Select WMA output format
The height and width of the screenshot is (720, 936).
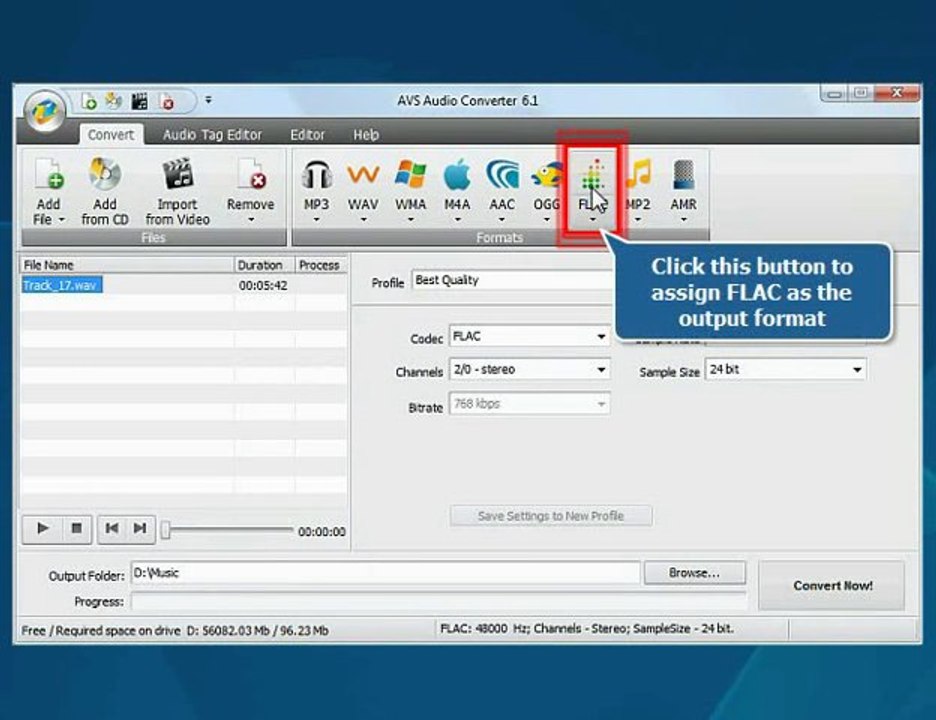tap(411, 191)
